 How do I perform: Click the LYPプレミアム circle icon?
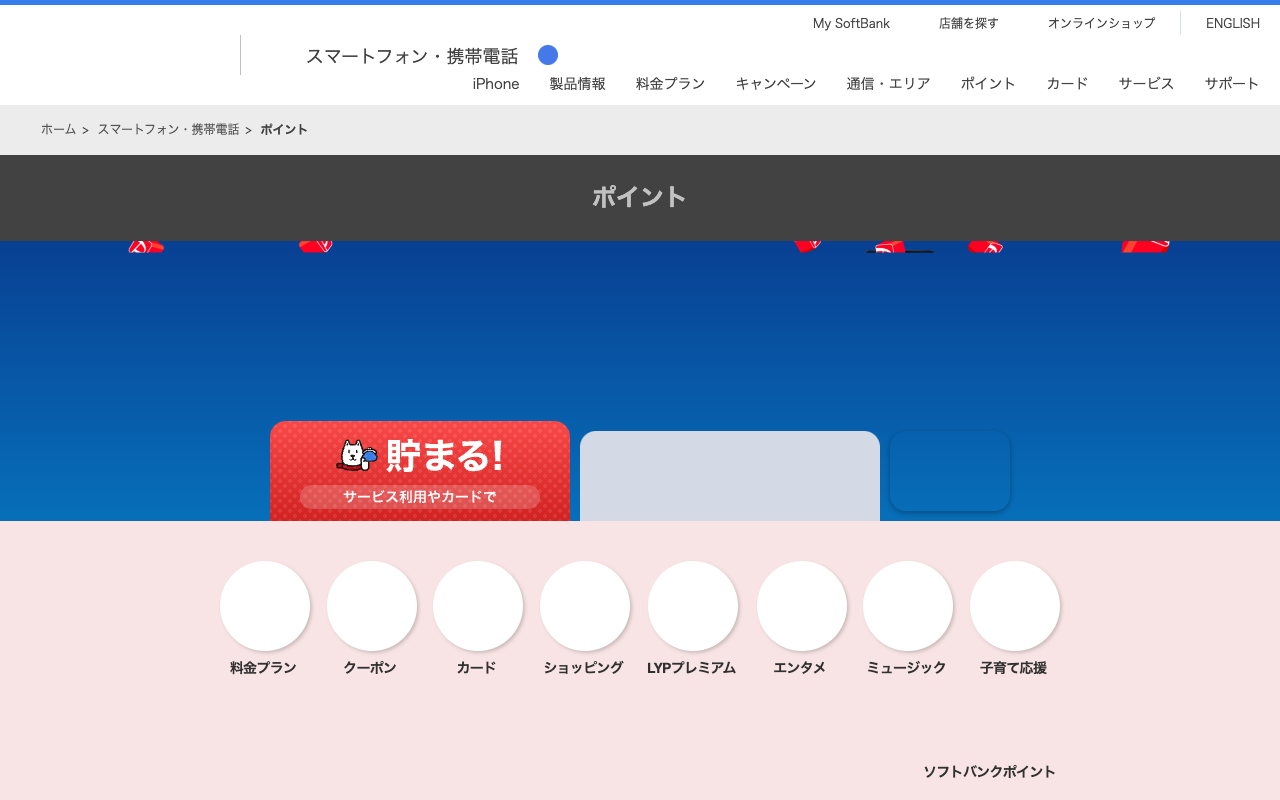coord(693,606)
